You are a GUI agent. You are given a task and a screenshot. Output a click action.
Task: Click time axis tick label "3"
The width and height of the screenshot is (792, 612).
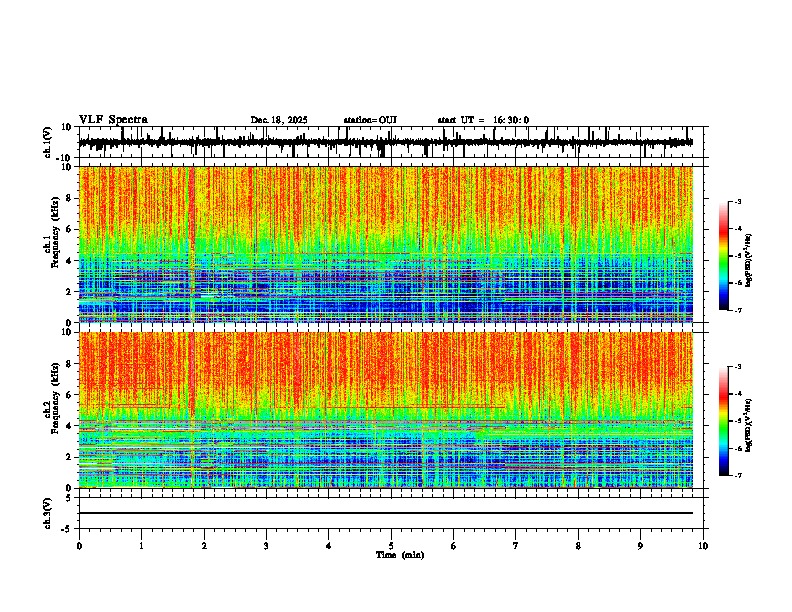point(266,546)
